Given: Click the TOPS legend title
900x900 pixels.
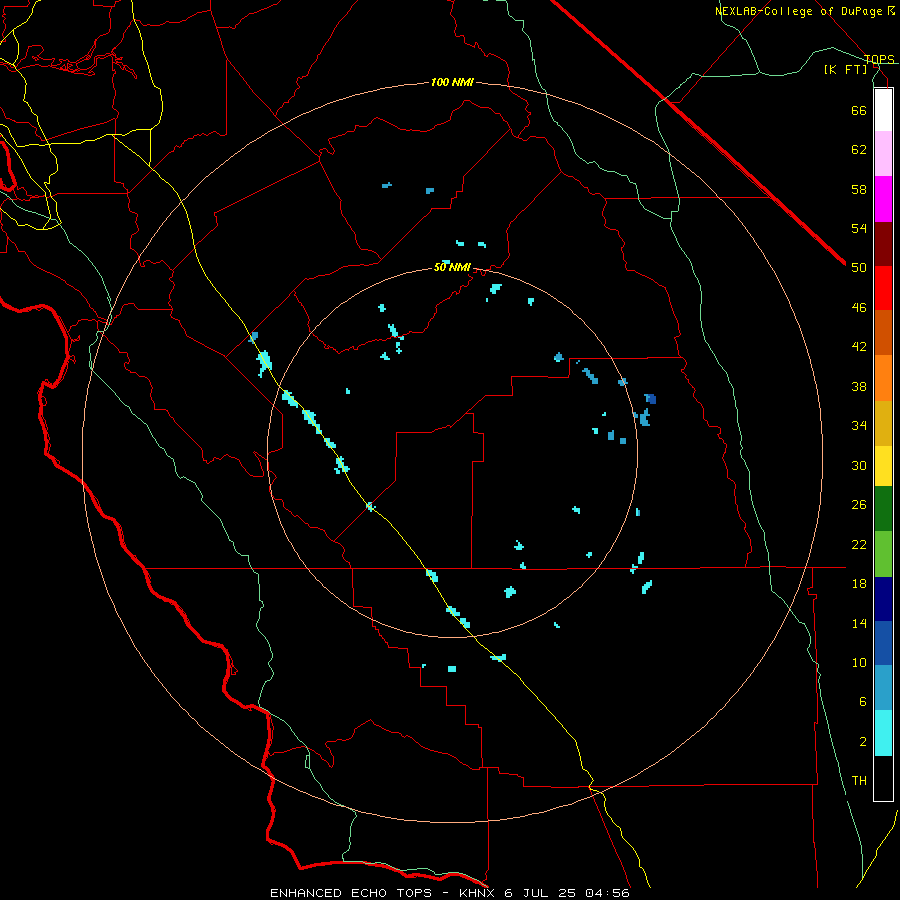Looking at the screenshot, I should (x=879, y=59).
